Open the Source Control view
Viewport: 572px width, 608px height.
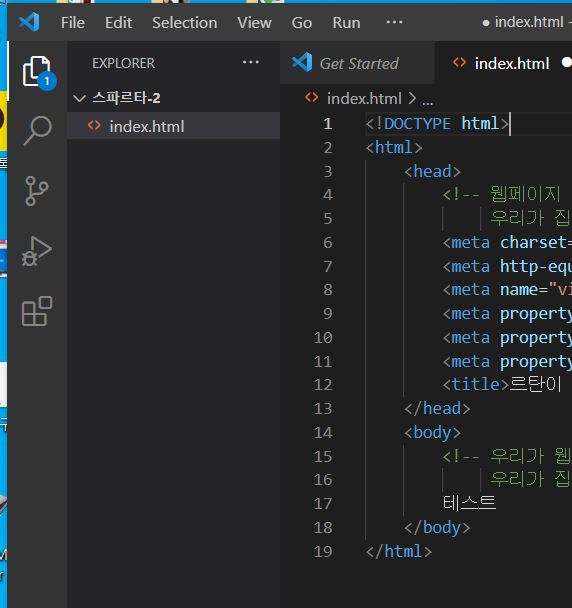pyautogui.click(x=37, y=191)
